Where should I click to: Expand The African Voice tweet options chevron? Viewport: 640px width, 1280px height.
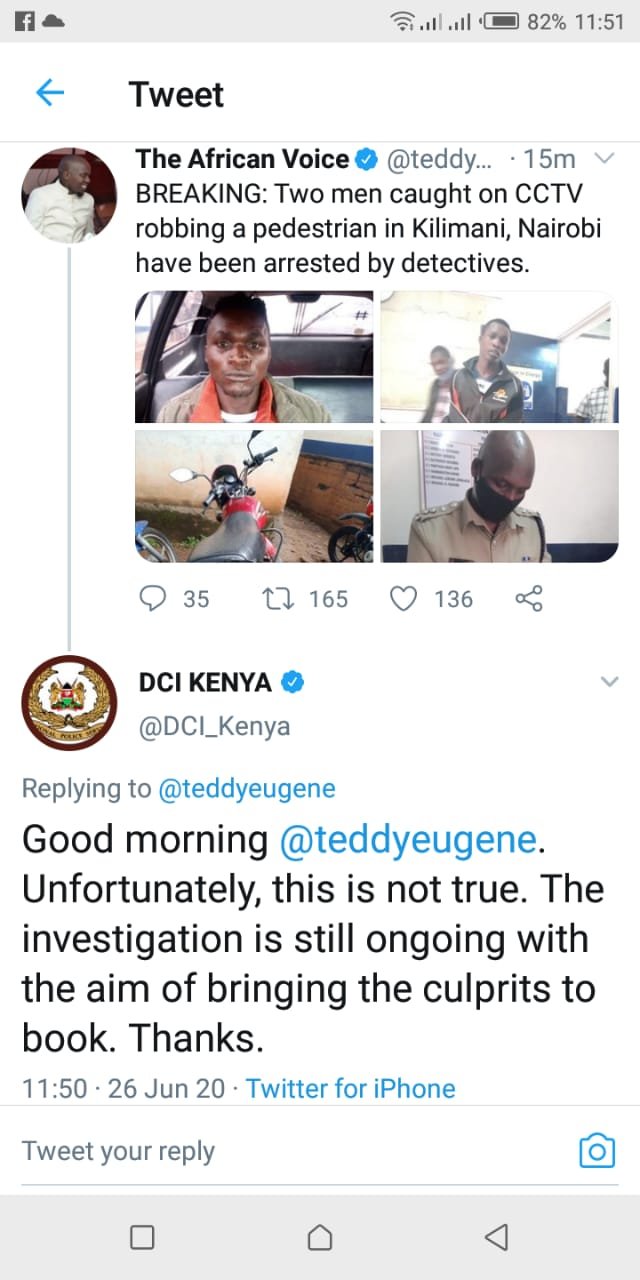(x=604, y=158)
